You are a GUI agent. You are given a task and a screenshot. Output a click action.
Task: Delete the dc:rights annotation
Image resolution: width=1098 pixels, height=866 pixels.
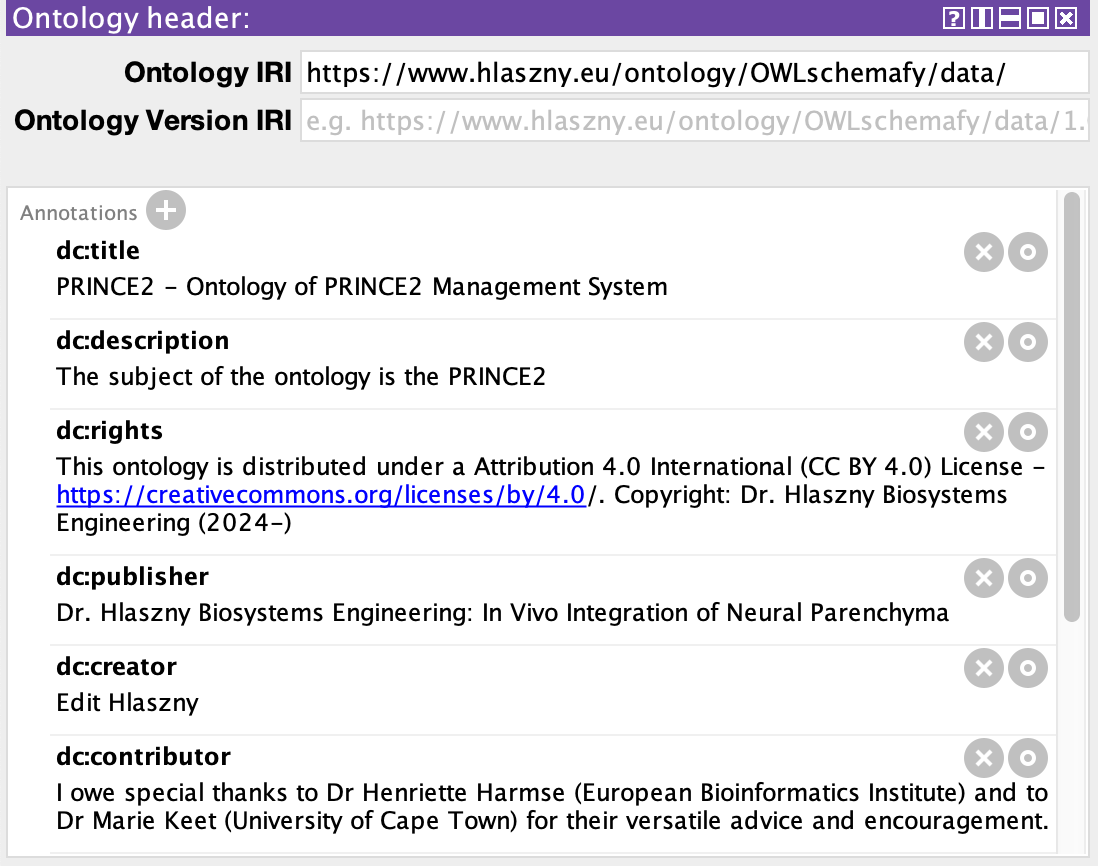click(x=984, y=433)
